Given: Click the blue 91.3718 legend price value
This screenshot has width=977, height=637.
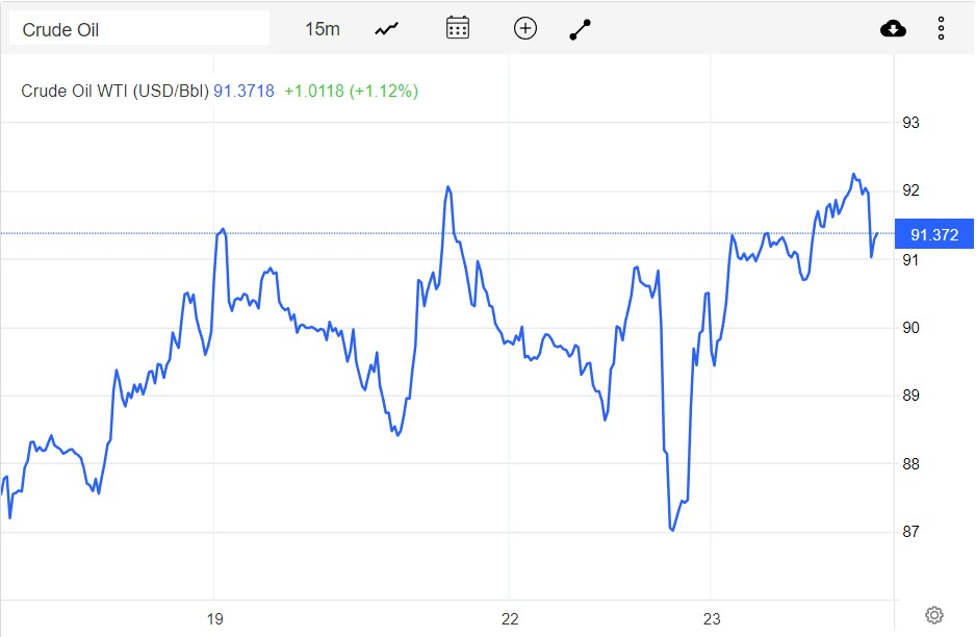Looking at the screenshot, I should pos(244,91).
